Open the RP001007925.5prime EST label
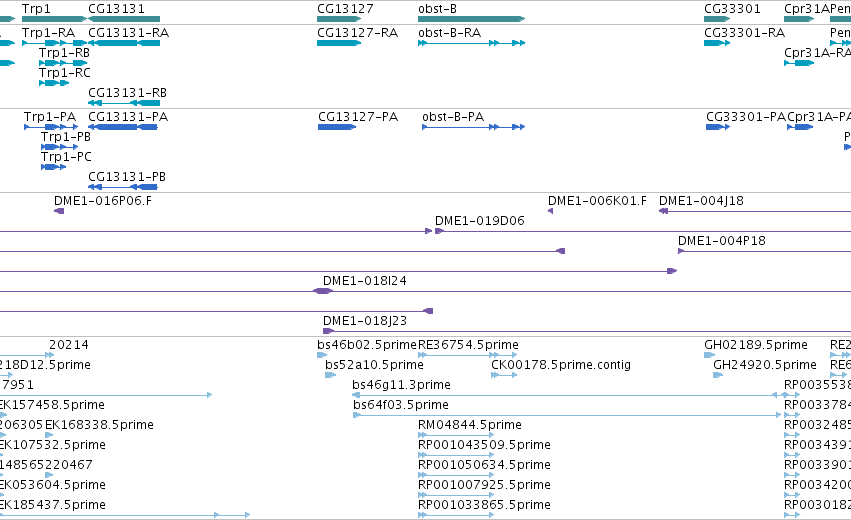The height and width of the screenshot is (520, 851). point(485,485)
